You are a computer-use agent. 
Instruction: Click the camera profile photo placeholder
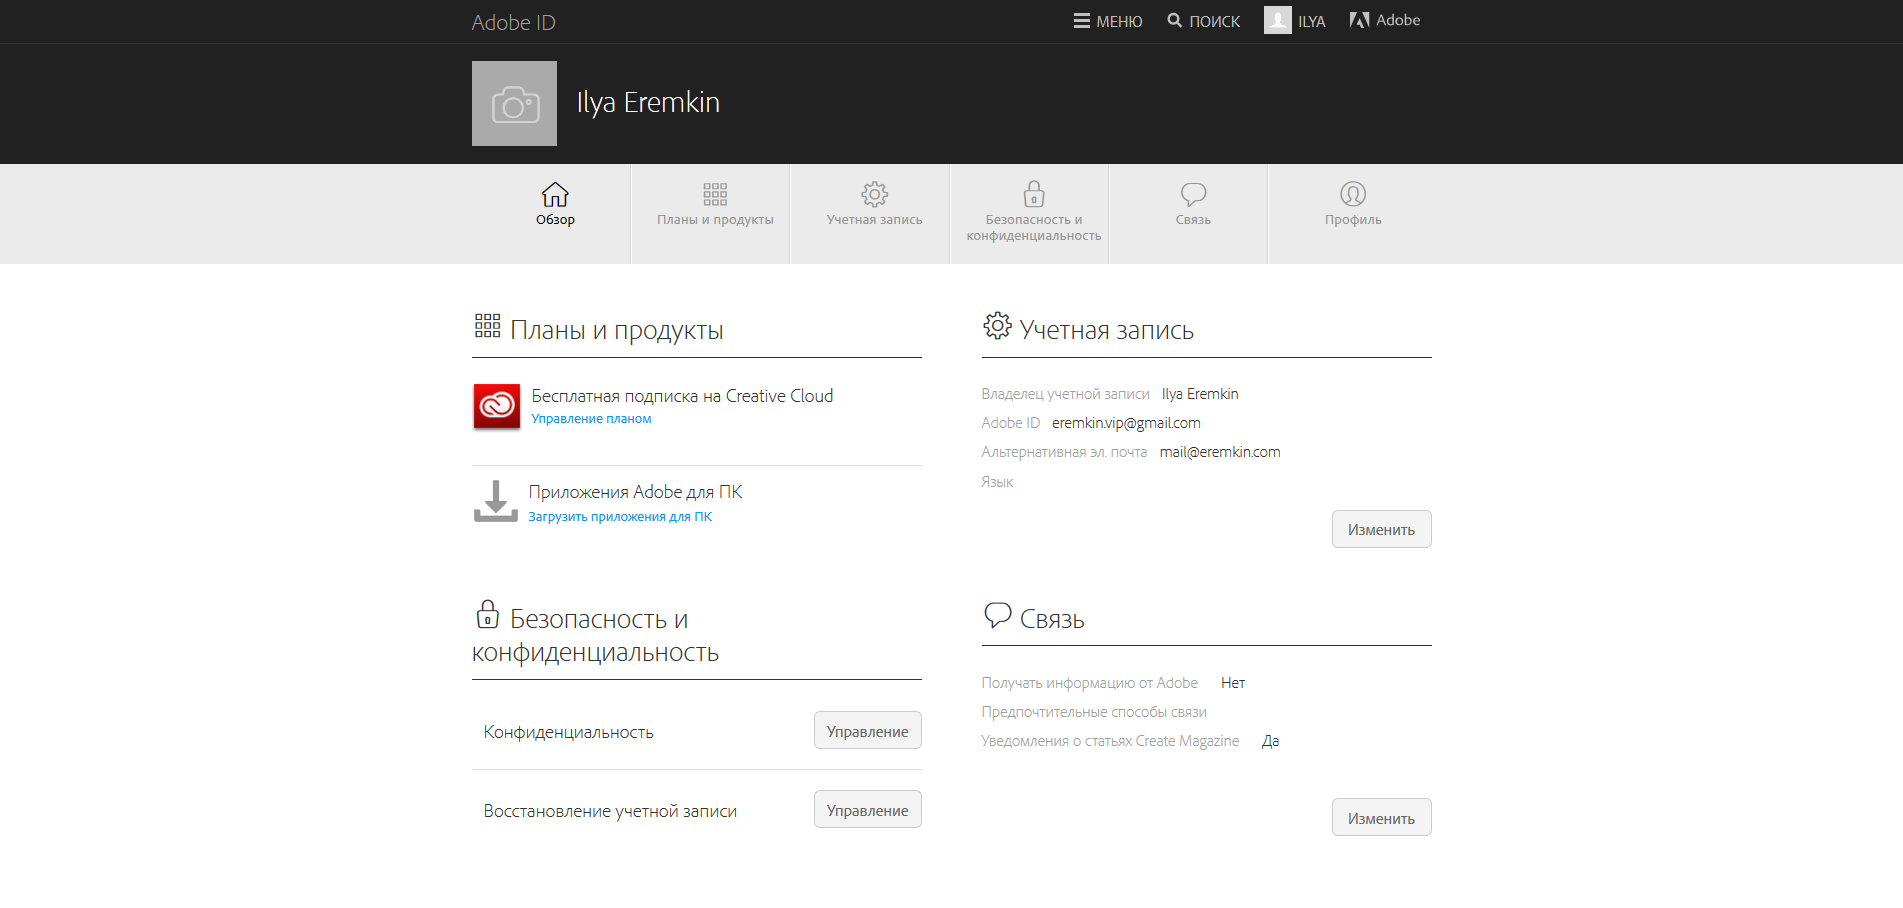(x=514, y=104)
